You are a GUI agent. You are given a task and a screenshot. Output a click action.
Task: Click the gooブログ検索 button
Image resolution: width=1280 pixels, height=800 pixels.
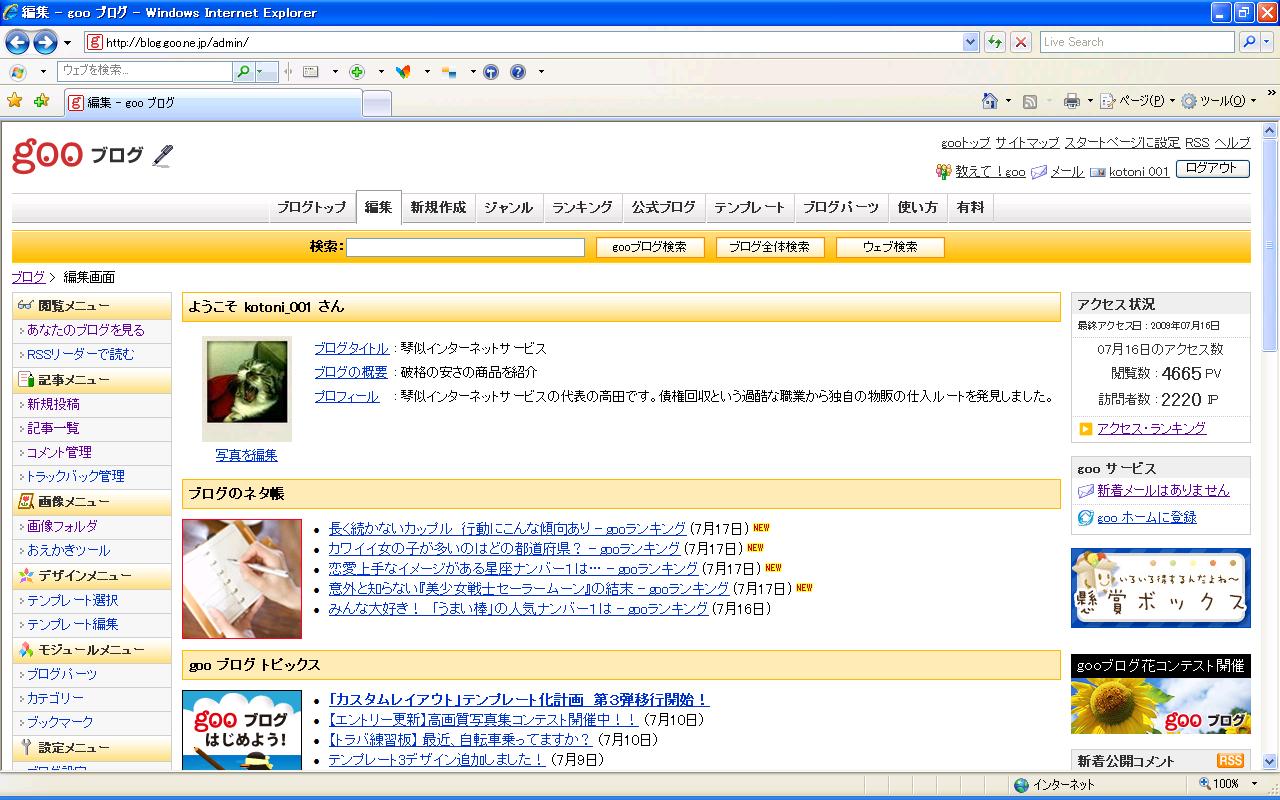coord(650,247)
